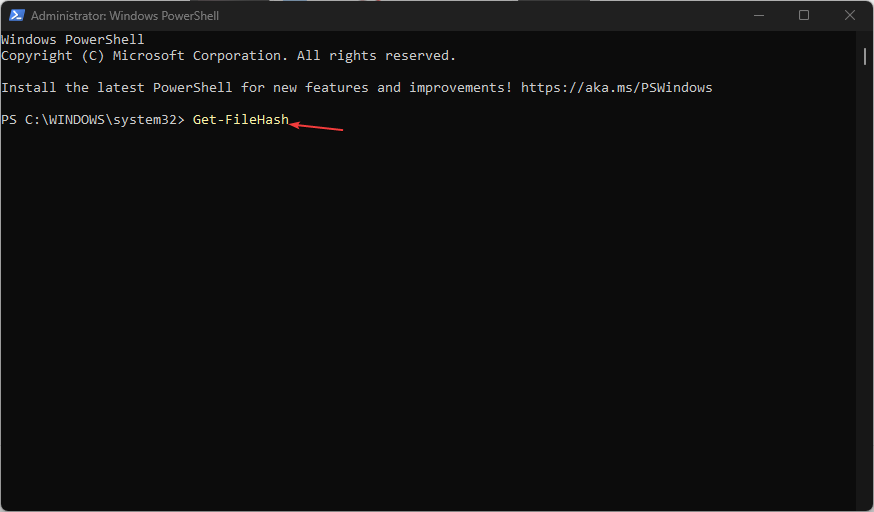This screenshot has width=874, height=512.
Task: Click the rights reserved. text
Action: pos(392,56)
